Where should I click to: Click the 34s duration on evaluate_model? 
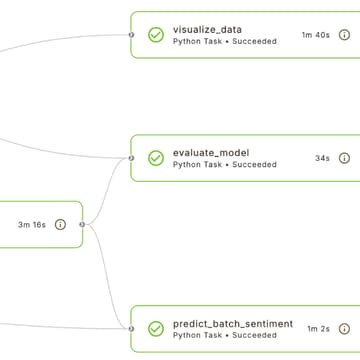click(x=322, y=158)
